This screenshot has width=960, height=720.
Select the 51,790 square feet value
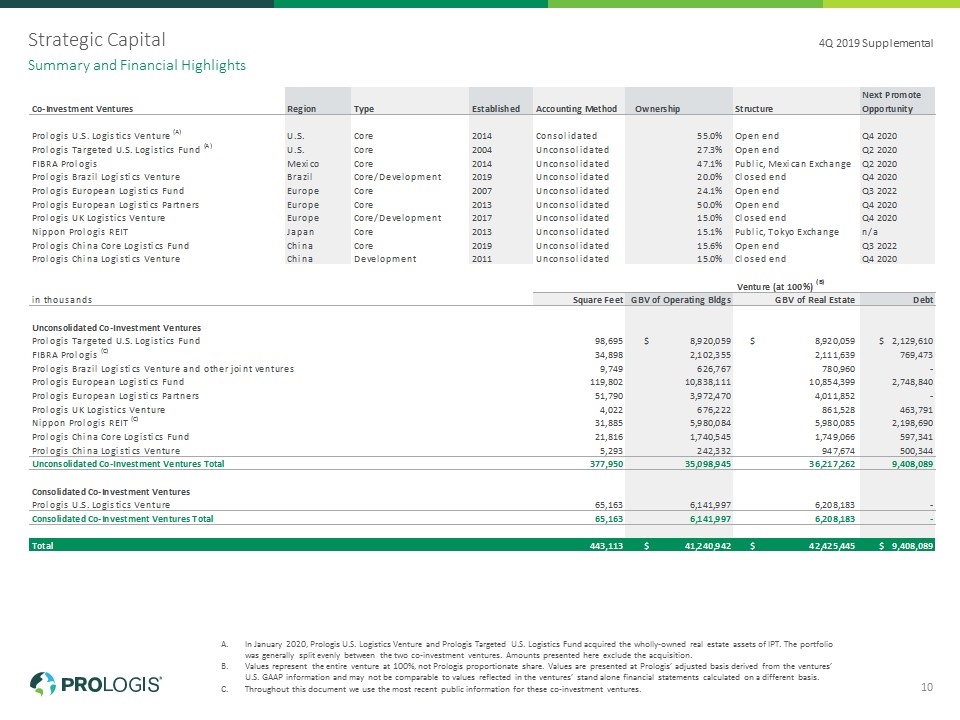608,396
